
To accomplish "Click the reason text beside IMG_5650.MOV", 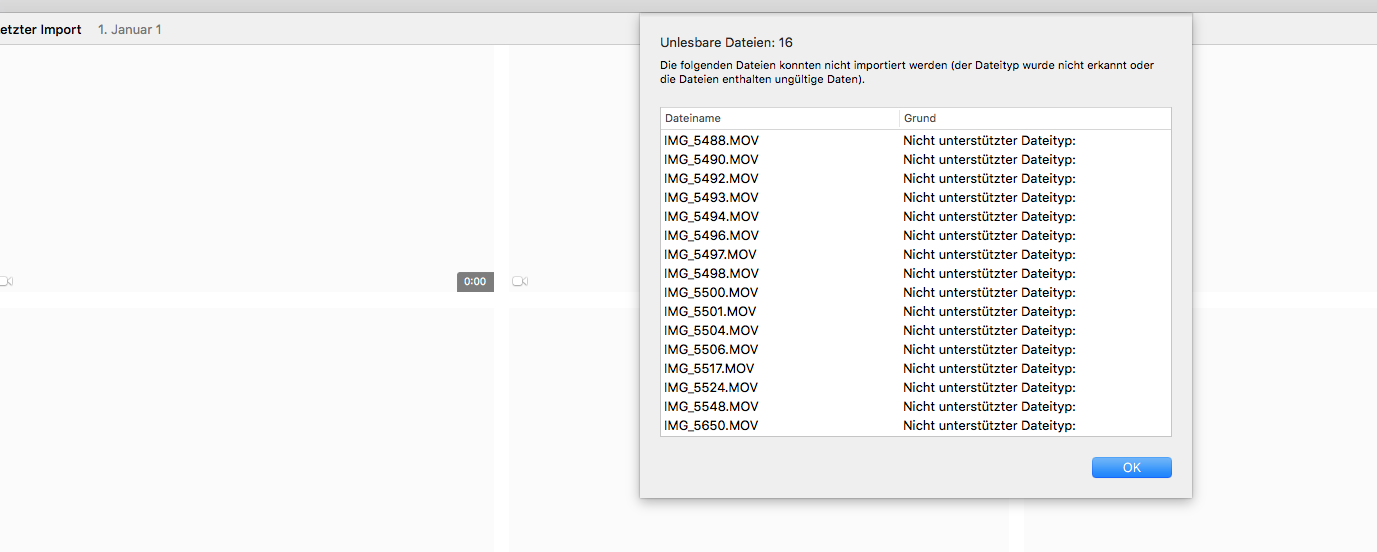I will click(x=989, y=425).
